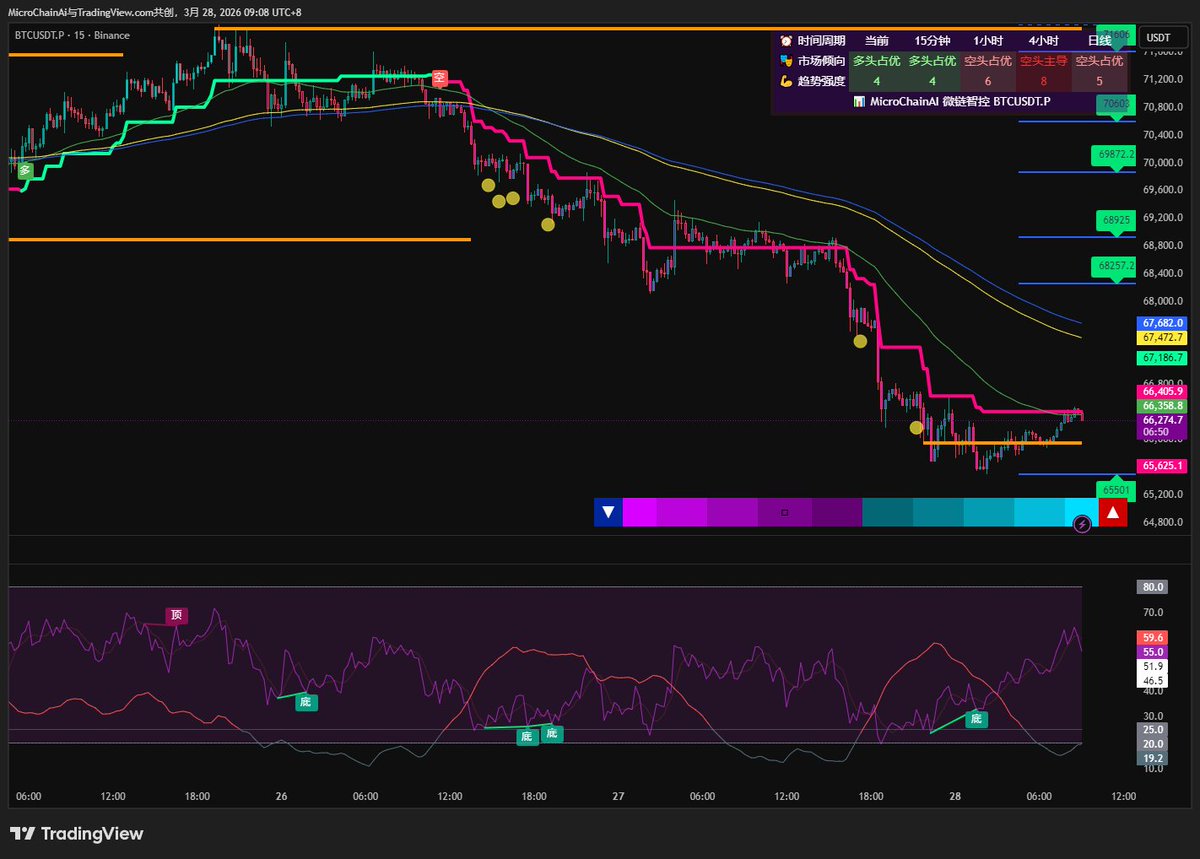Click the 26 date label on time axis
This screenshot has width=1200, height=859.
pyautogui.click(x=281, y=797)
